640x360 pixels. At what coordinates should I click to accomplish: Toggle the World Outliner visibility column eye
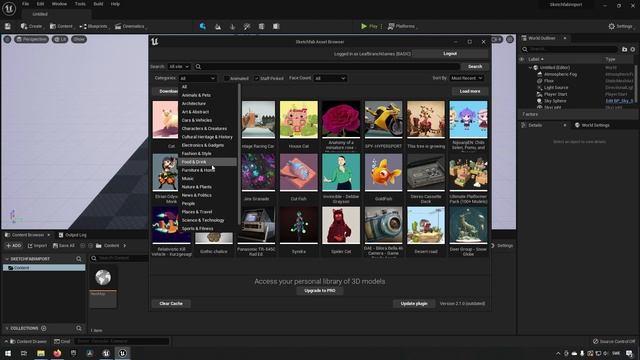522,59
